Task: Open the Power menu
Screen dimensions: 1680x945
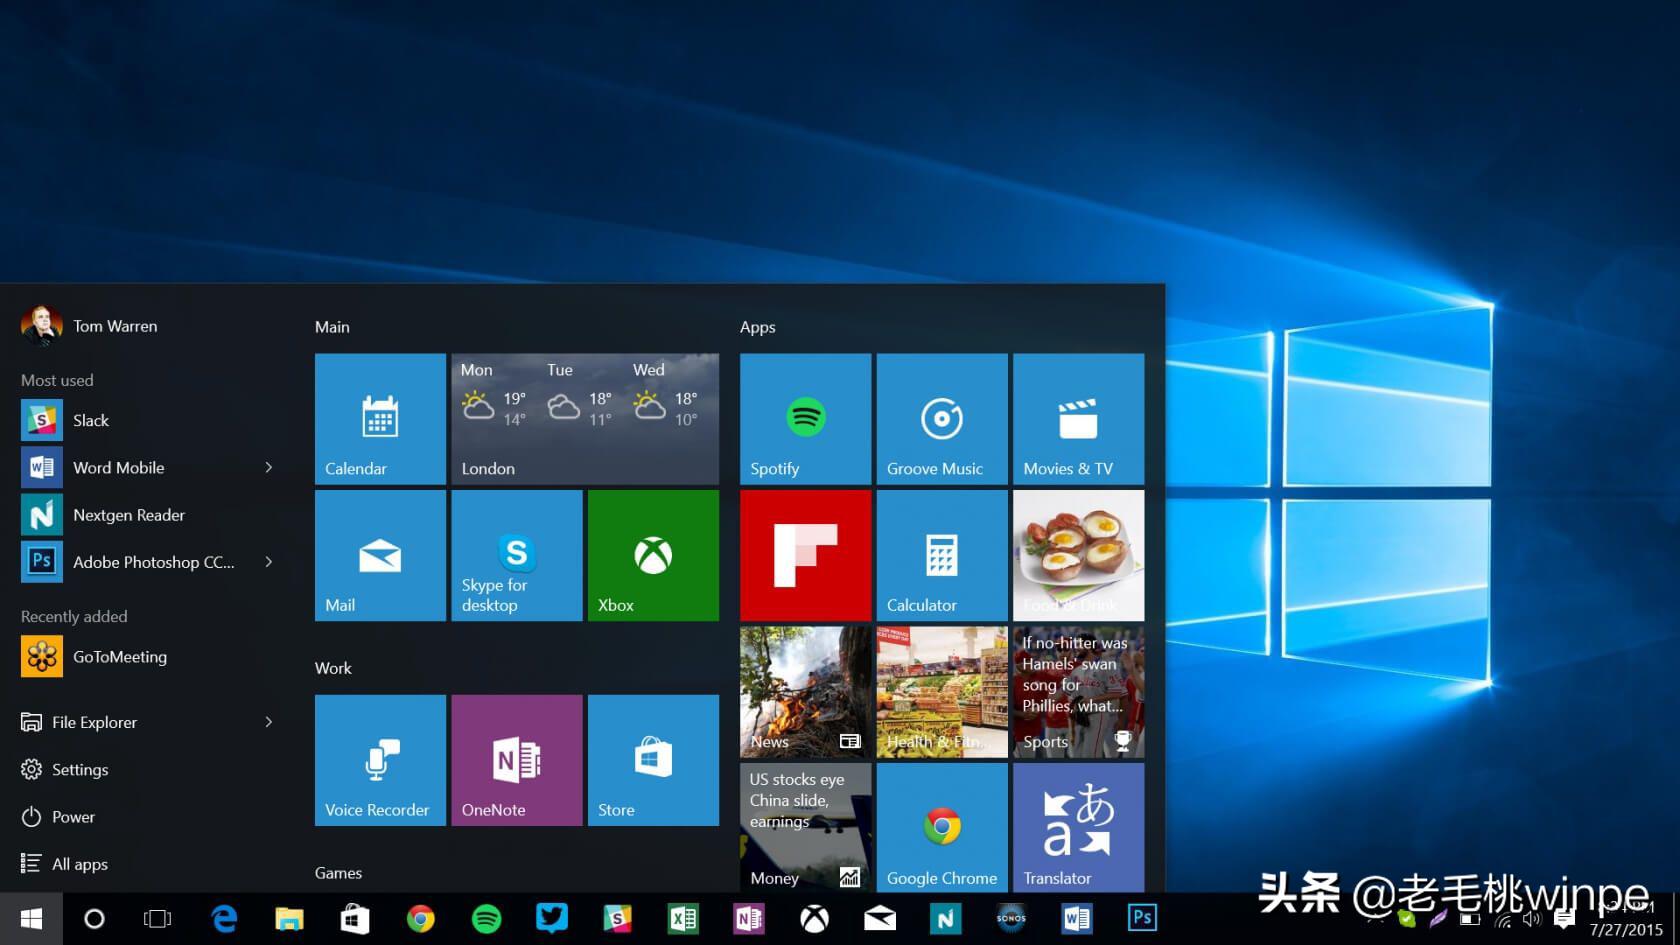Action: click(x=72, y=817)
